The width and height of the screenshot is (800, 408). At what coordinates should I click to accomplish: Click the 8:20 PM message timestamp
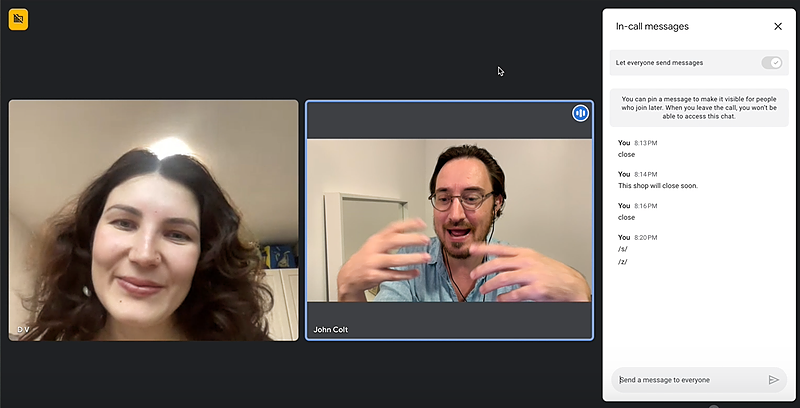click(x=645, y=237)
